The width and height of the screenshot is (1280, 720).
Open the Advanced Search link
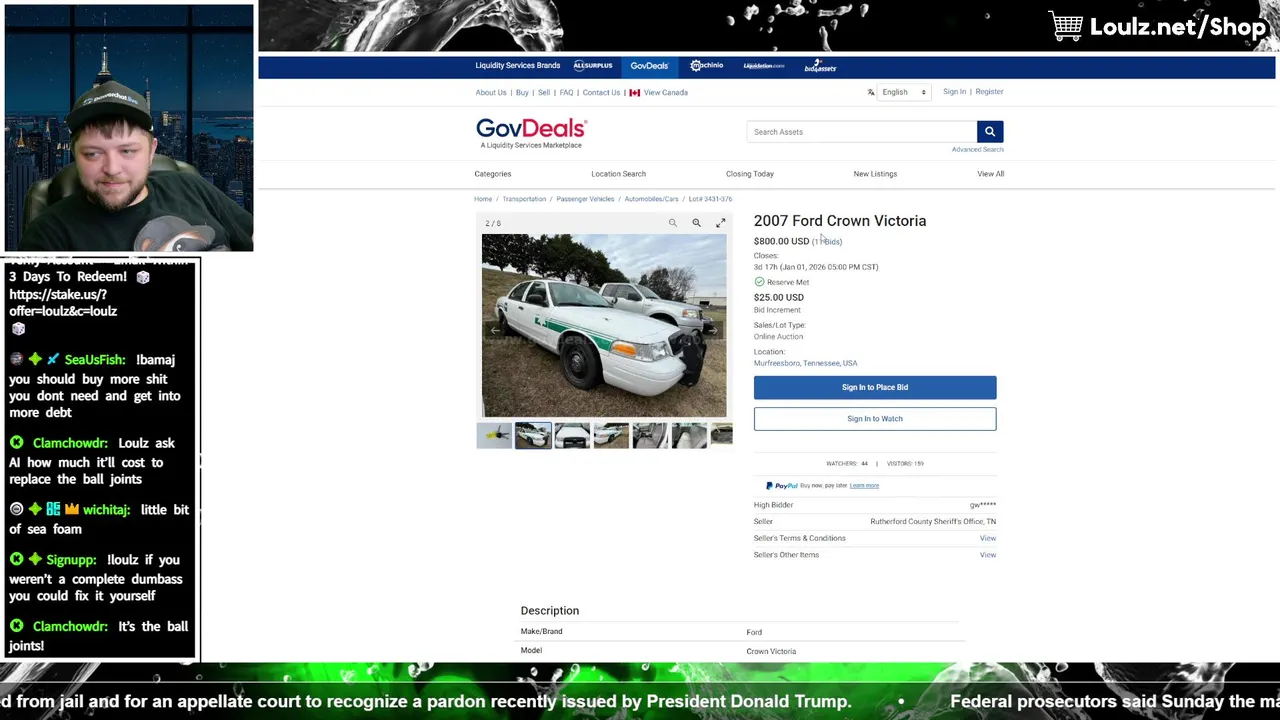[x=977, y=150]
